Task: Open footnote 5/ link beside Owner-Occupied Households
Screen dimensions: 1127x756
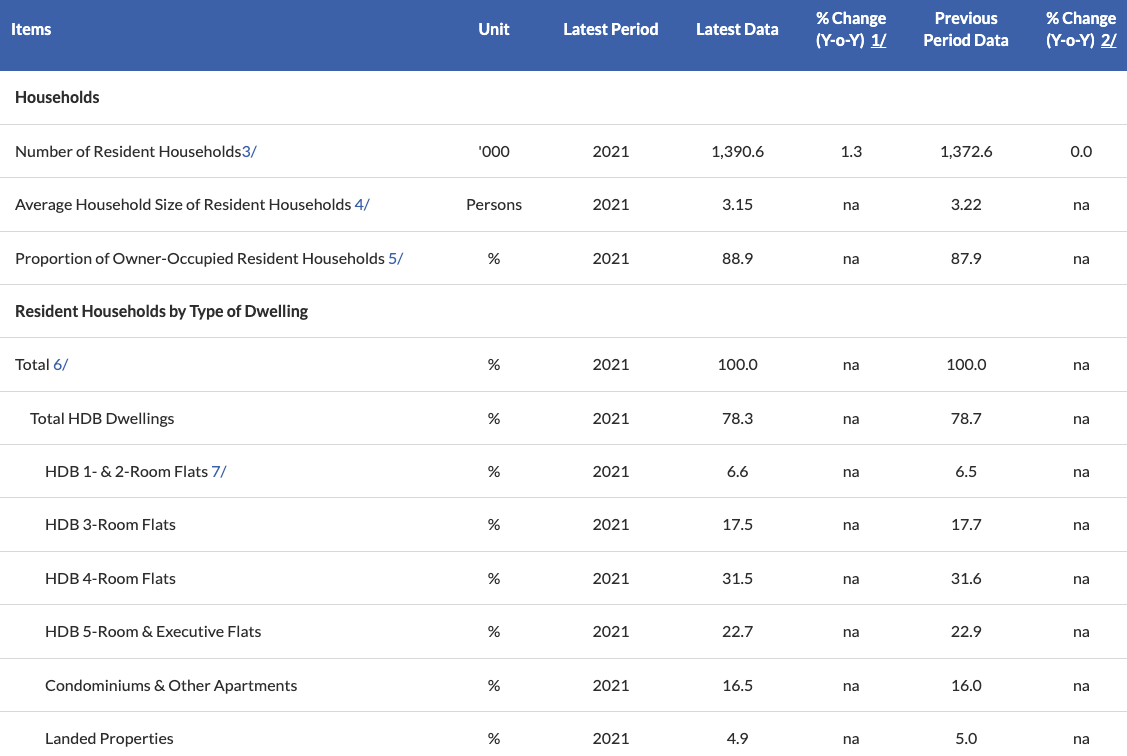Action: [x=396, y=259]
